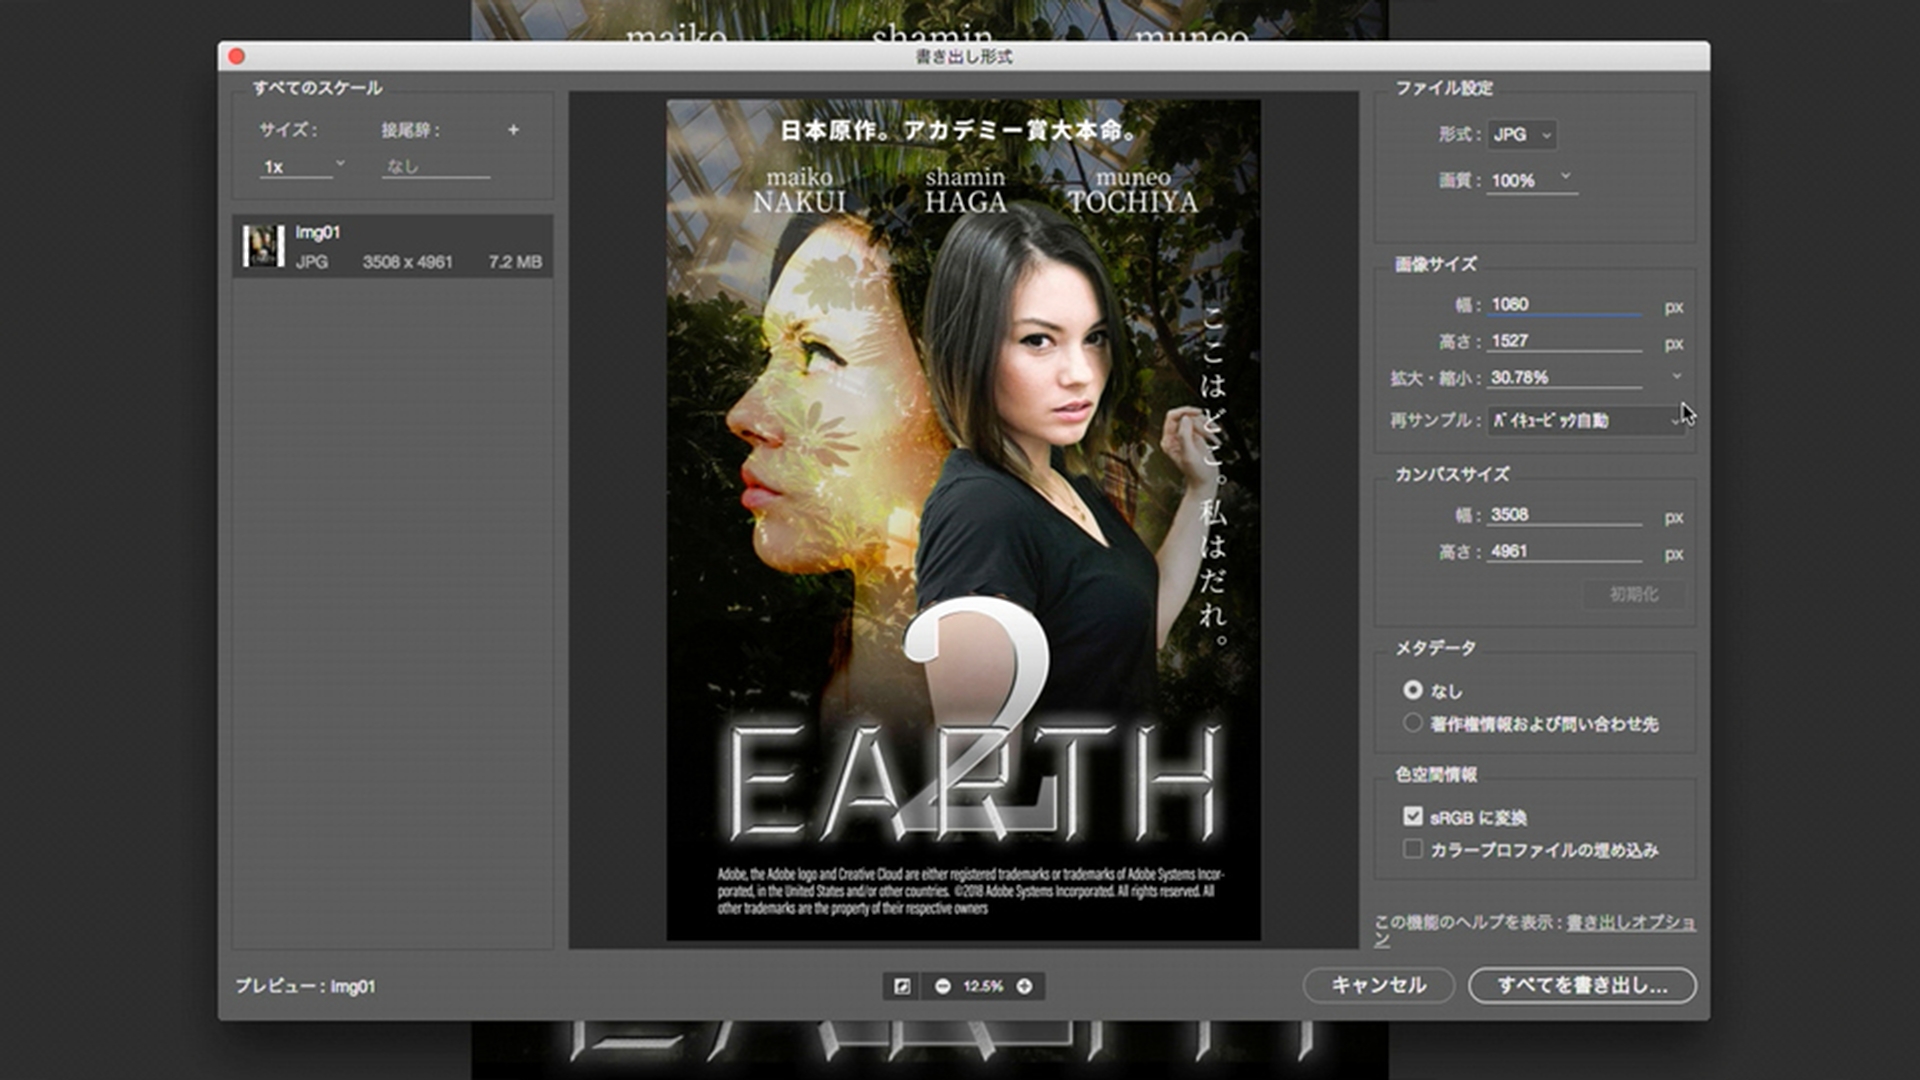Click the キャンセル button
Screen dimensions: 1920x1080
coord(1378,985)
